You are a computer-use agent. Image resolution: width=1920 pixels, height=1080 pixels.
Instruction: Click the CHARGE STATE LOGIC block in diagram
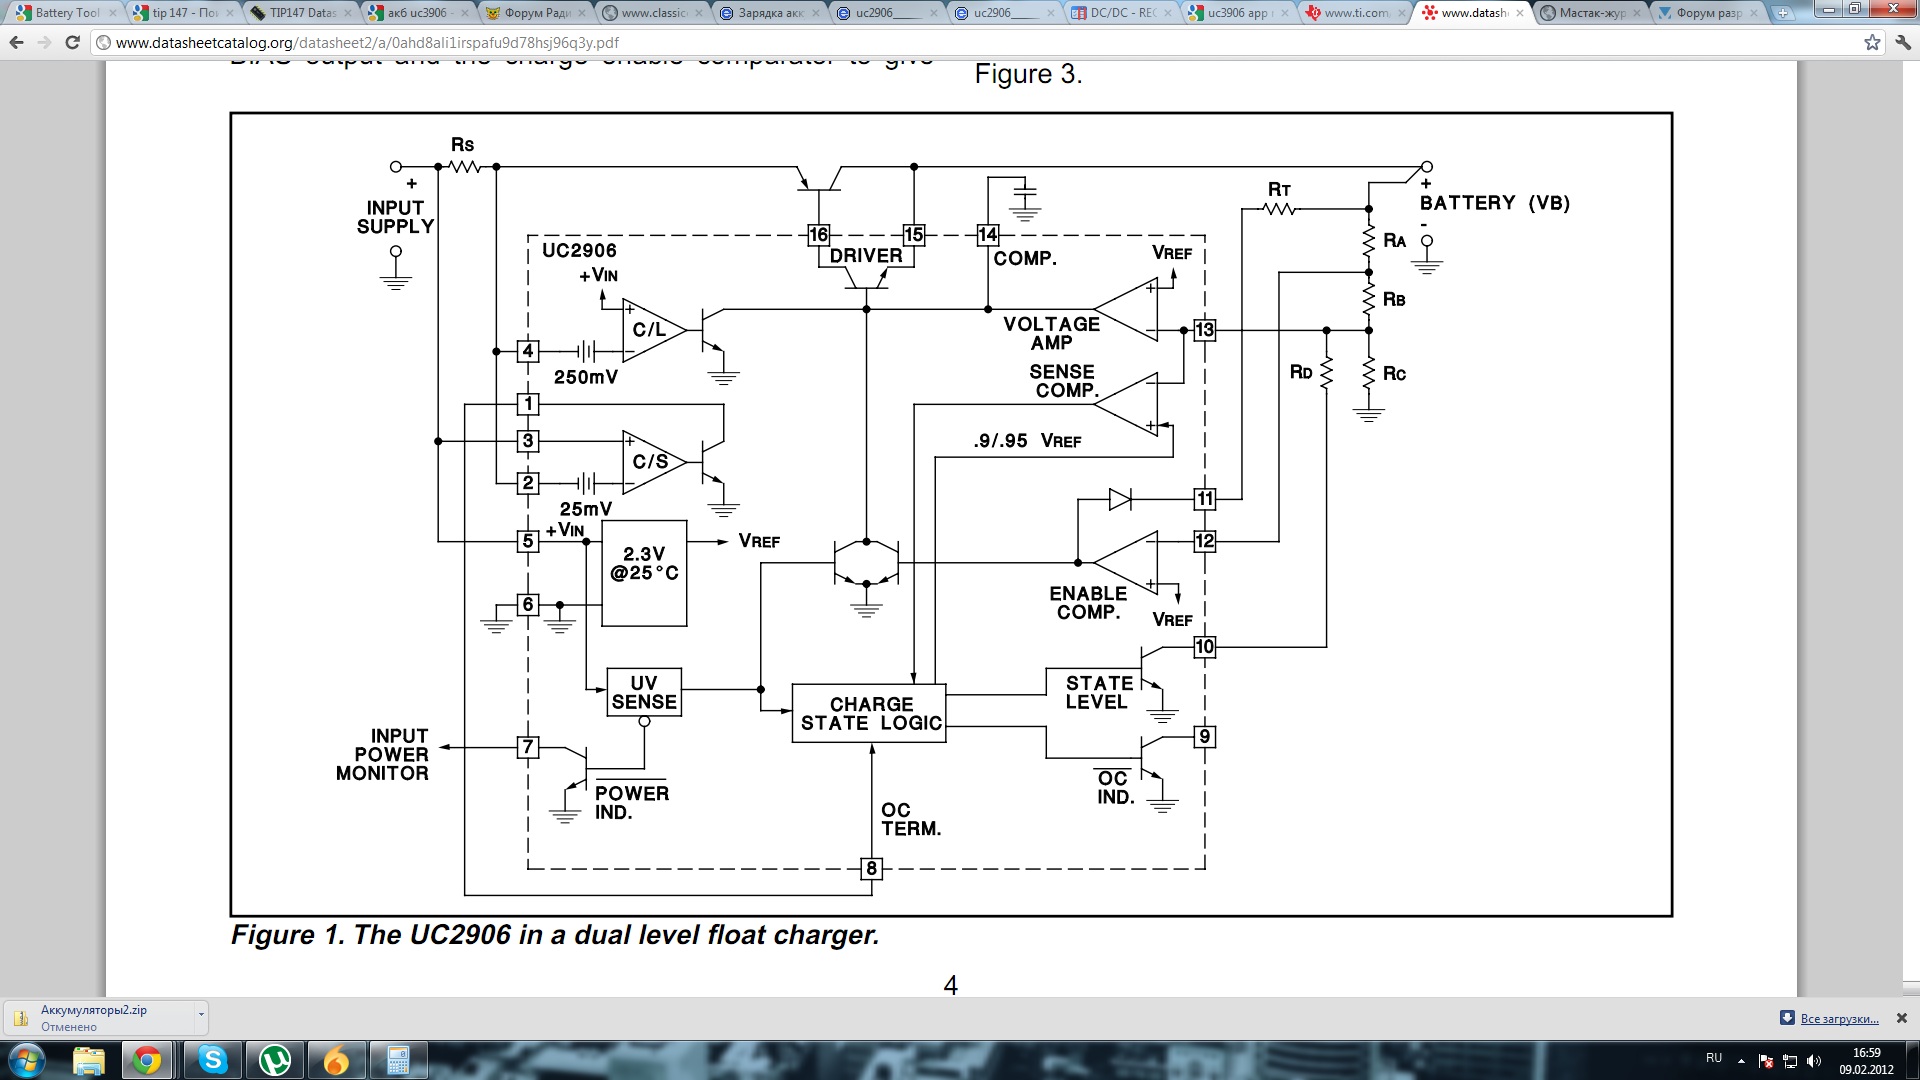coord(868,713)
